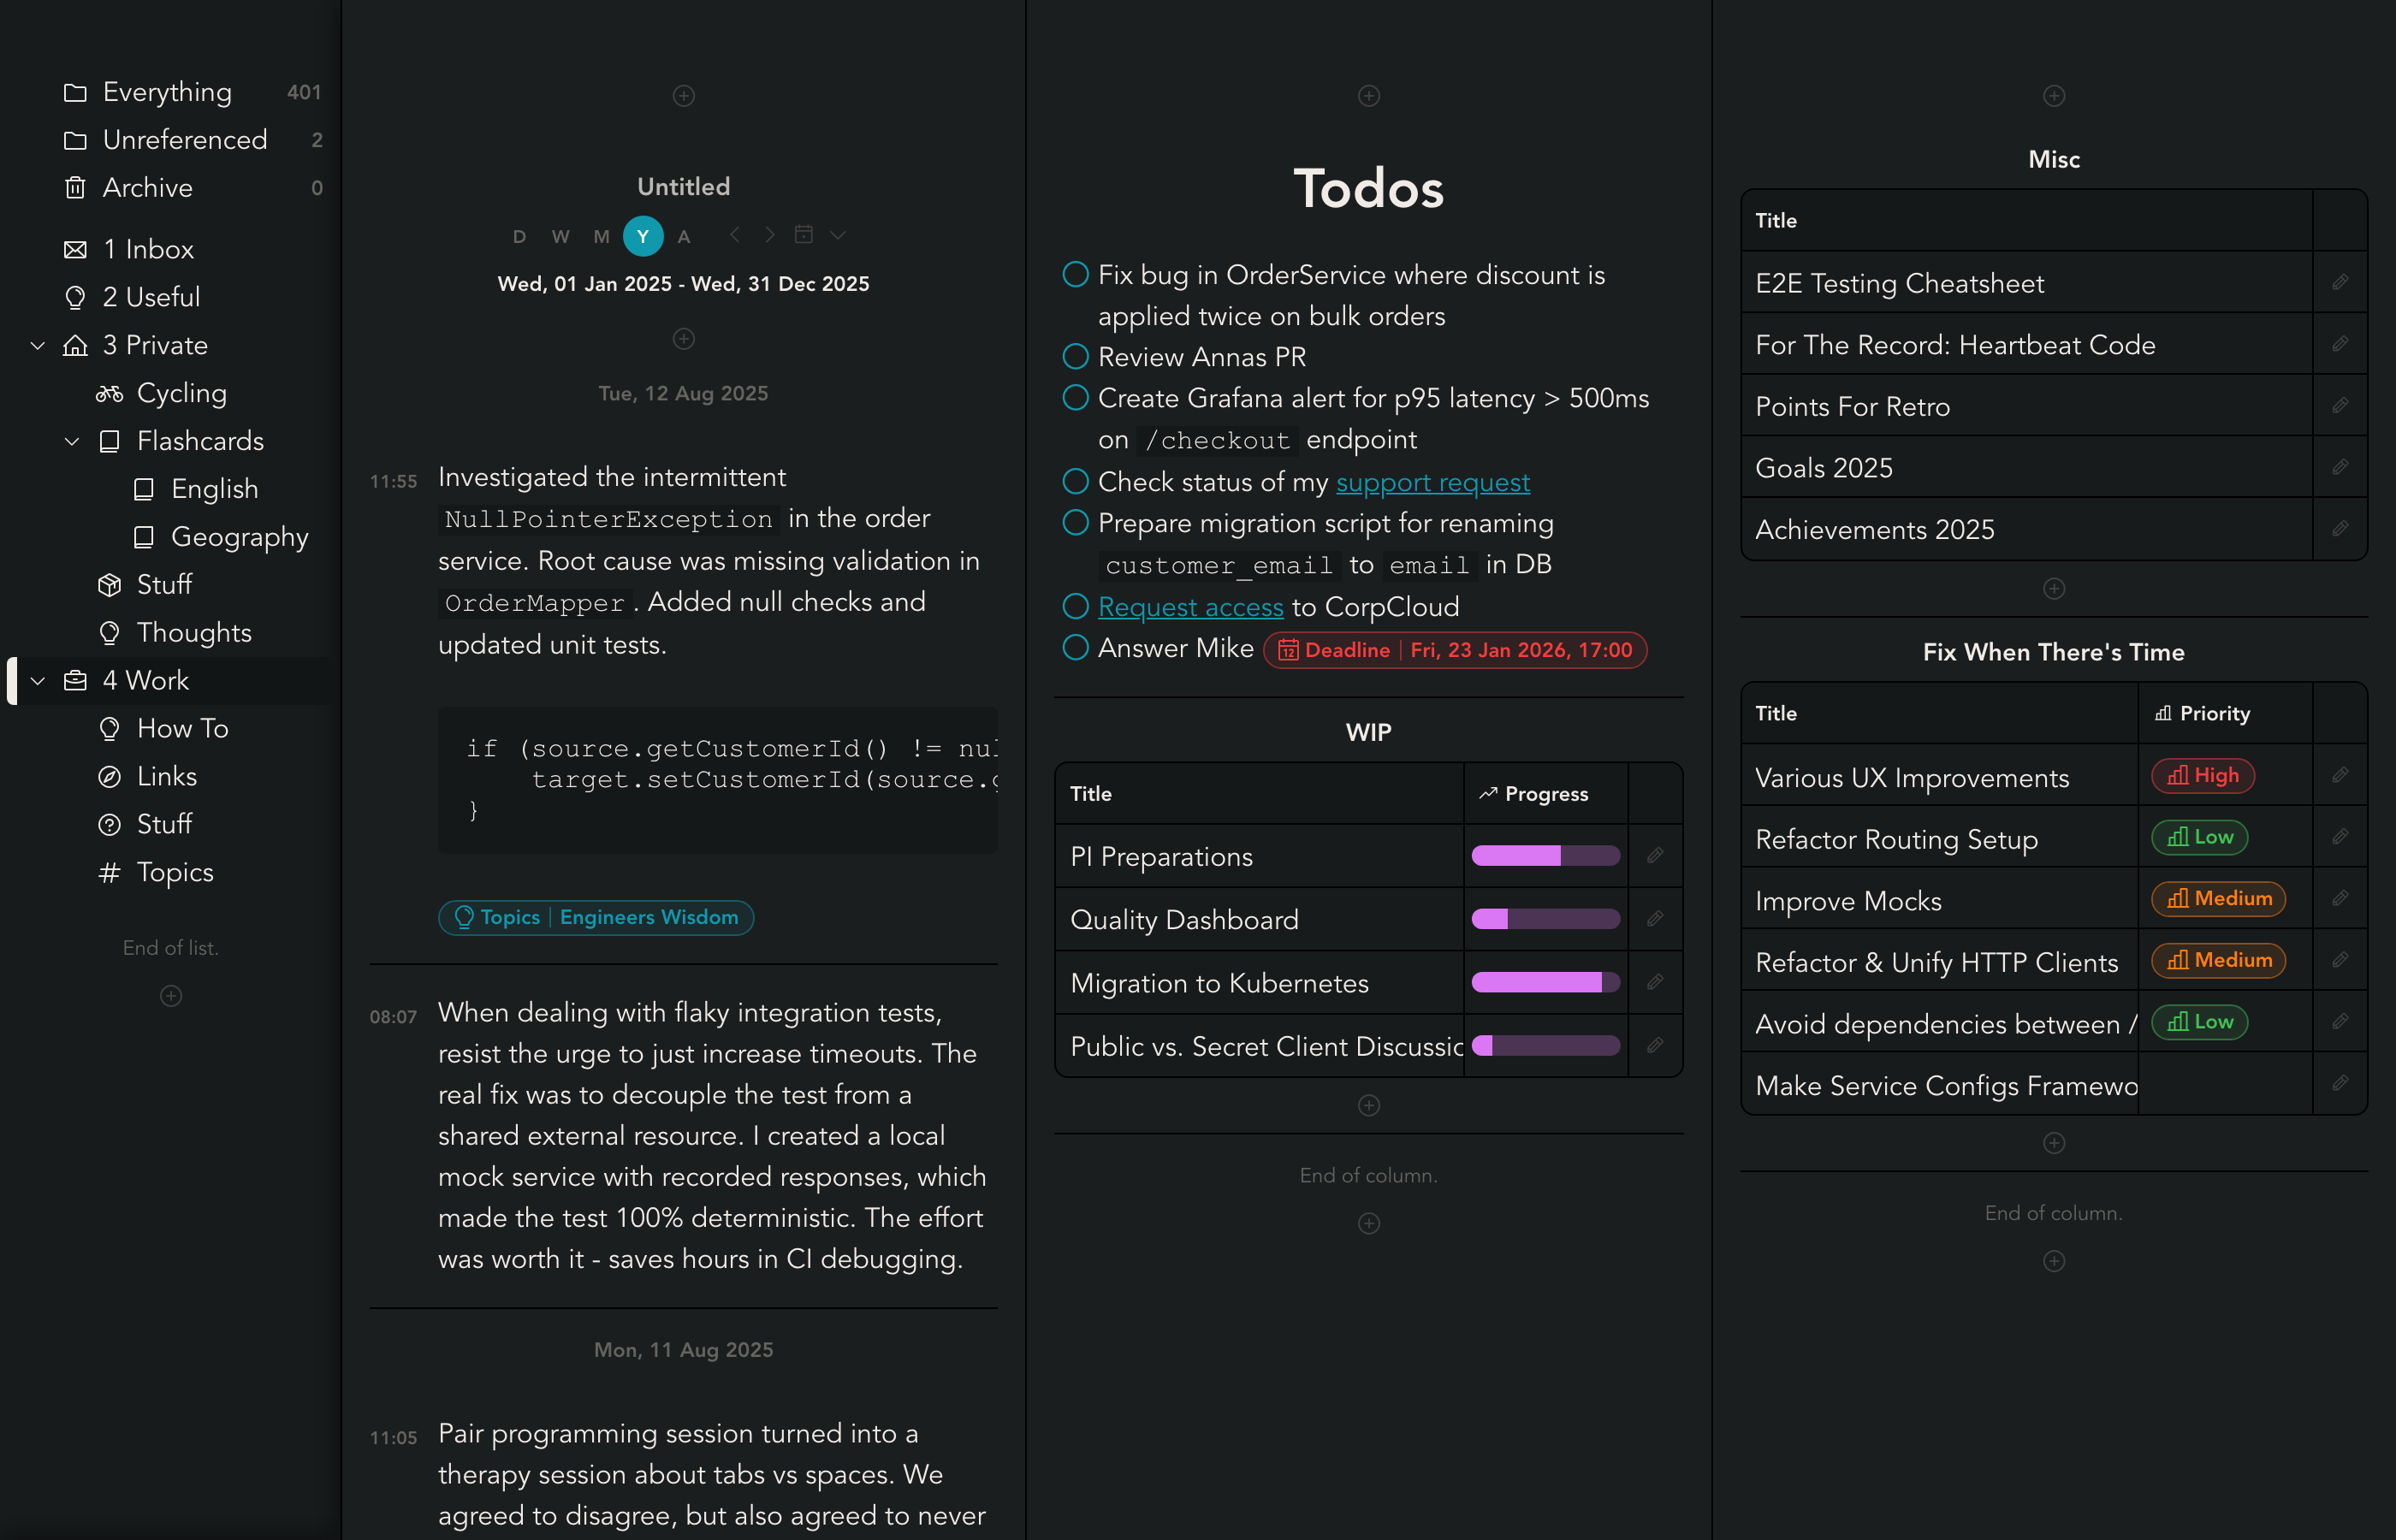Follow the Request access link

point(1190,607)
